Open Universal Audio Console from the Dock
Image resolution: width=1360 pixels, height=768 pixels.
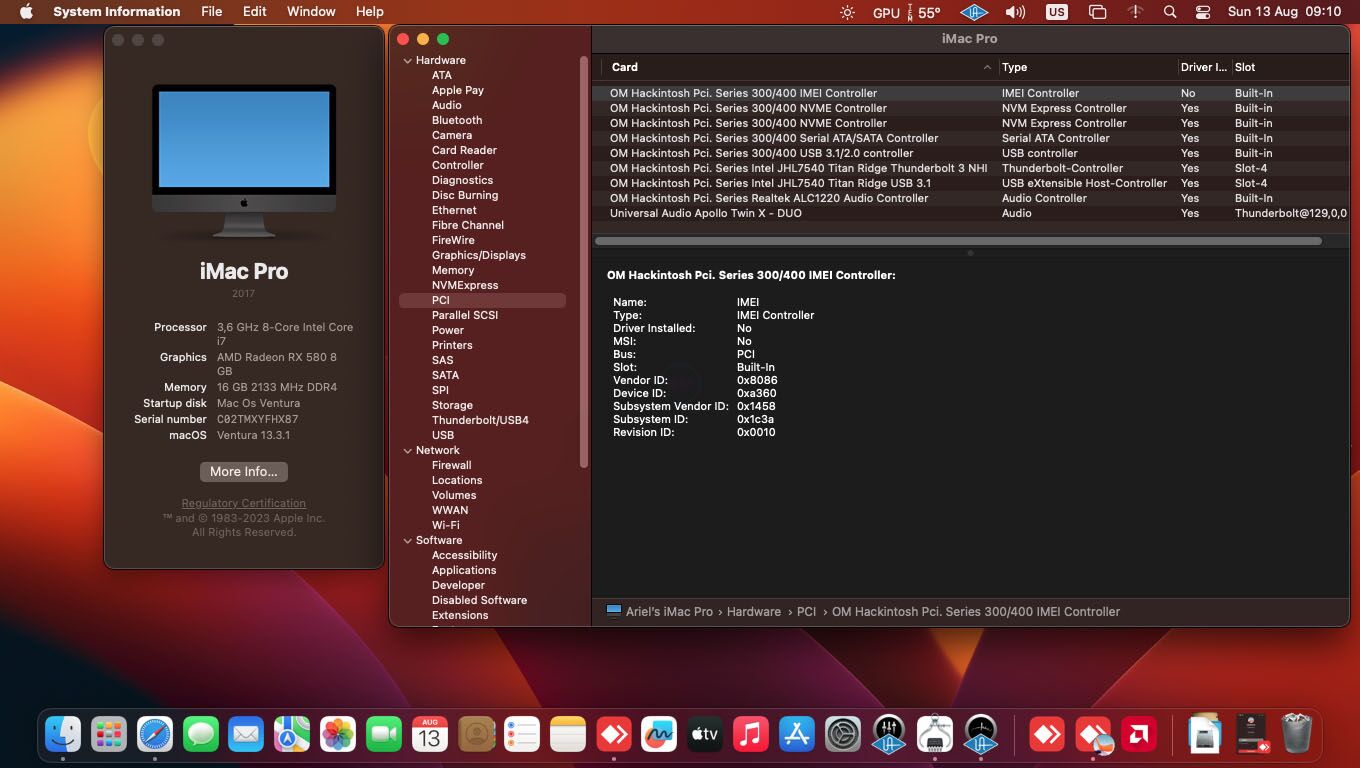888,734
